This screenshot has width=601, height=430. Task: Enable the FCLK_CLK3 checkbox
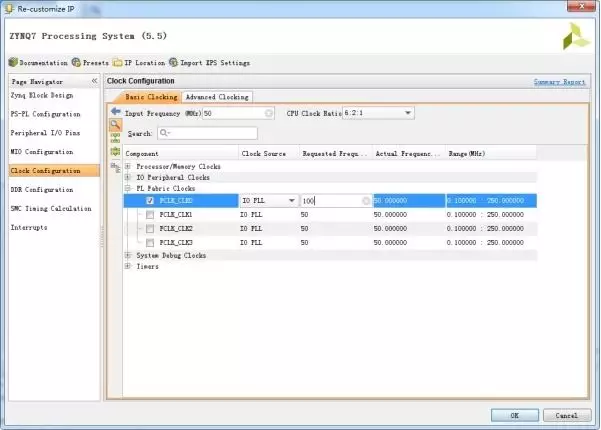click(x=150, y=243)
